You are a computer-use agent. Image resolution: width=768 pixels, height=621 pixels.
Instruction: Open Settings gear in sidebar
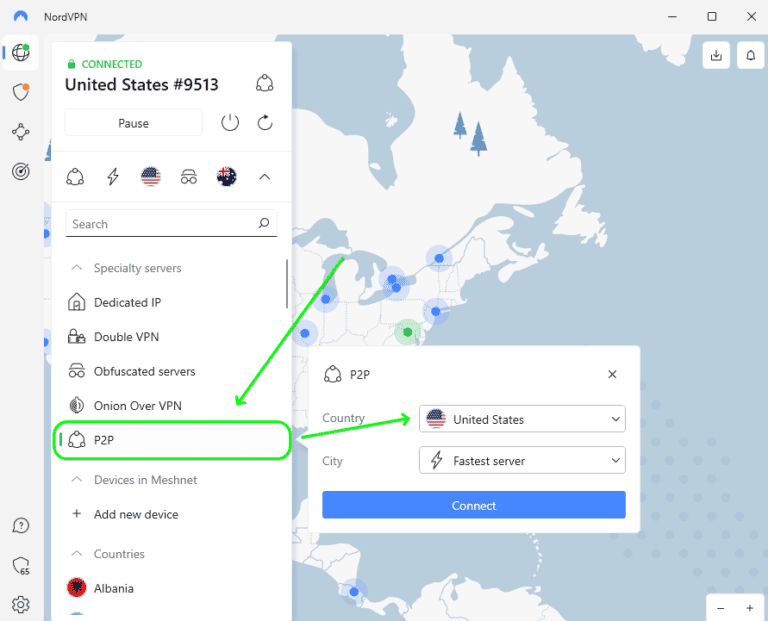tap(21, 605)
